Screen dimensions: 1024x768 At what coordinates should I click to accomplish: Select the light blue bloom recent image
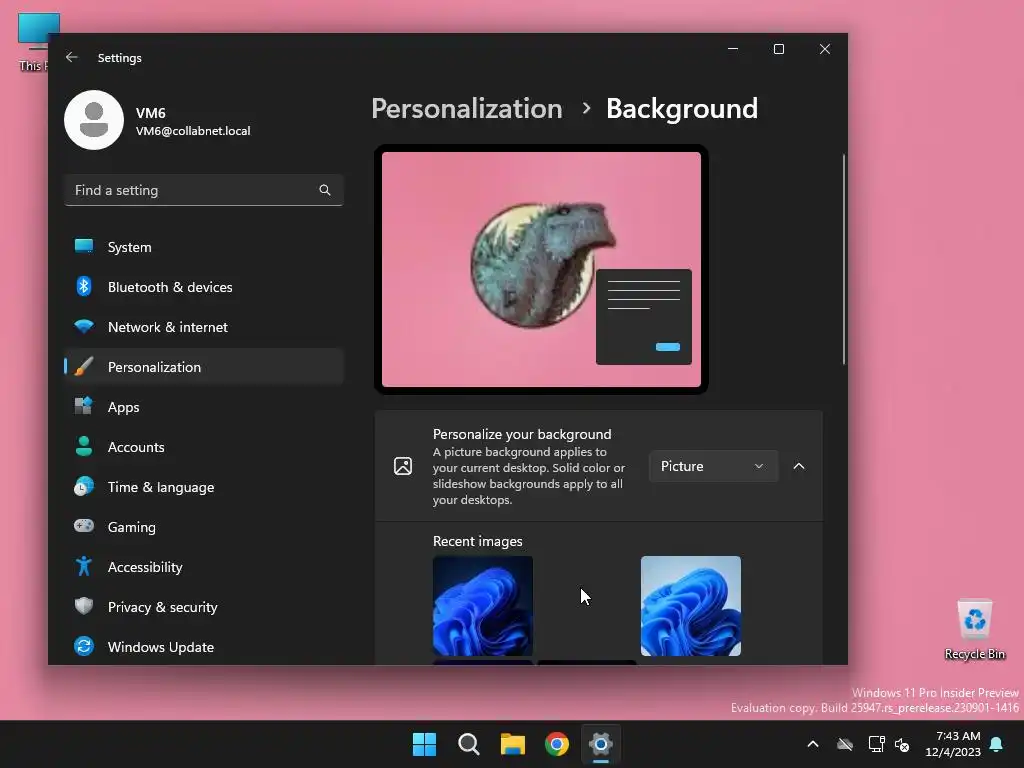[x=691, y=606]
